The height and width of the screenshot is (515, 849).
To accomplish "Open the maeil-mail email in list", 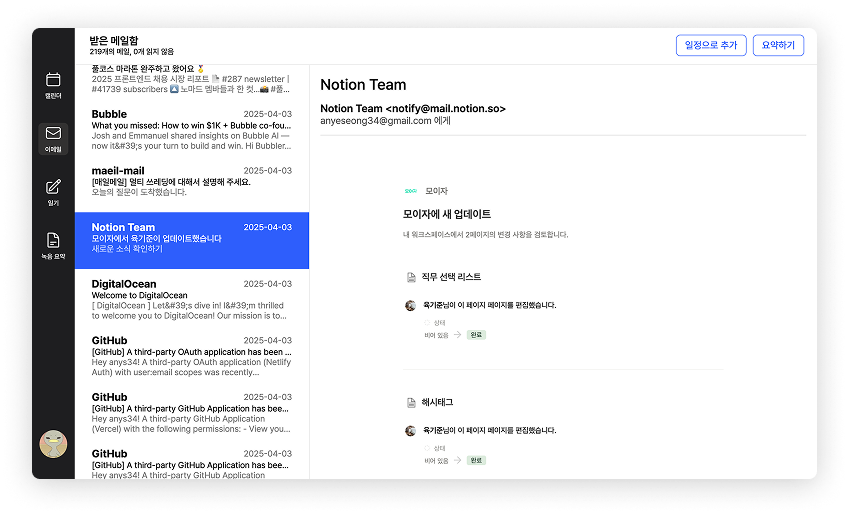I will 192,182.
